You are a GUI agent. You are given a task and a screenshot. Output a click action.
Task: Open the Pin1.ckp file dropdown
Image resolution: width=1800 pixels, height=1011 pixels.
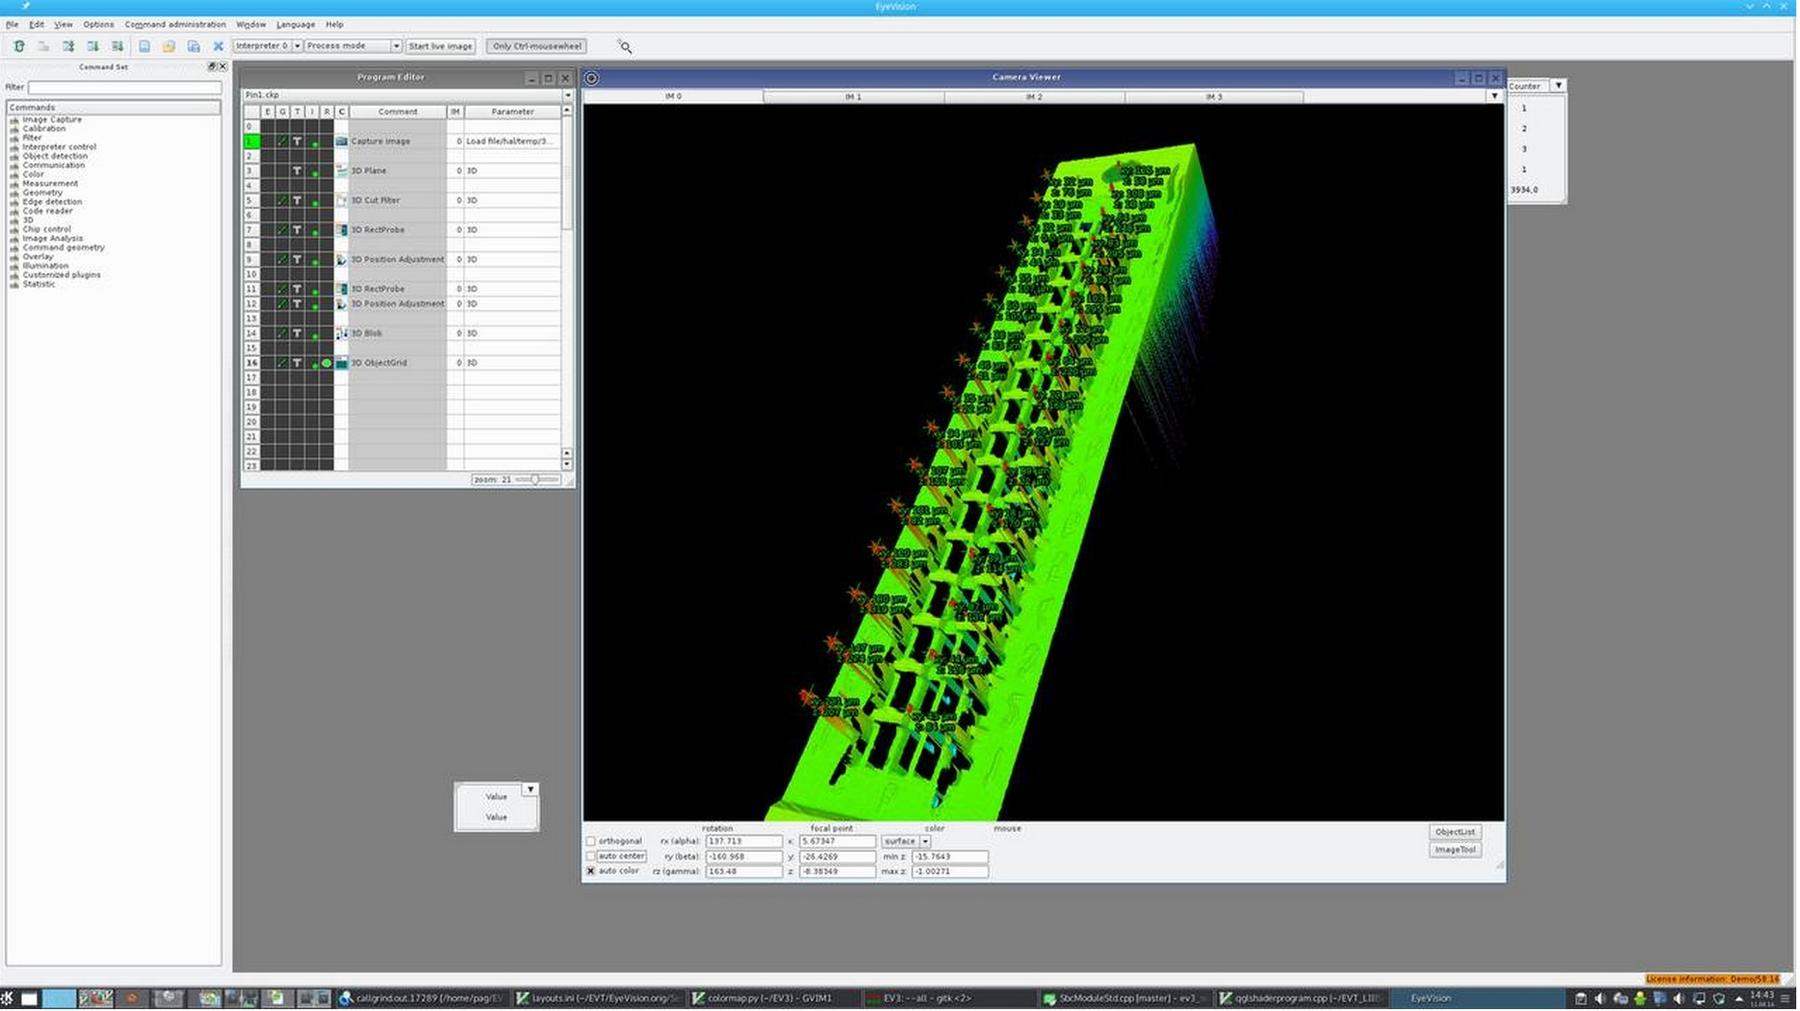click(x=567, y=95)
